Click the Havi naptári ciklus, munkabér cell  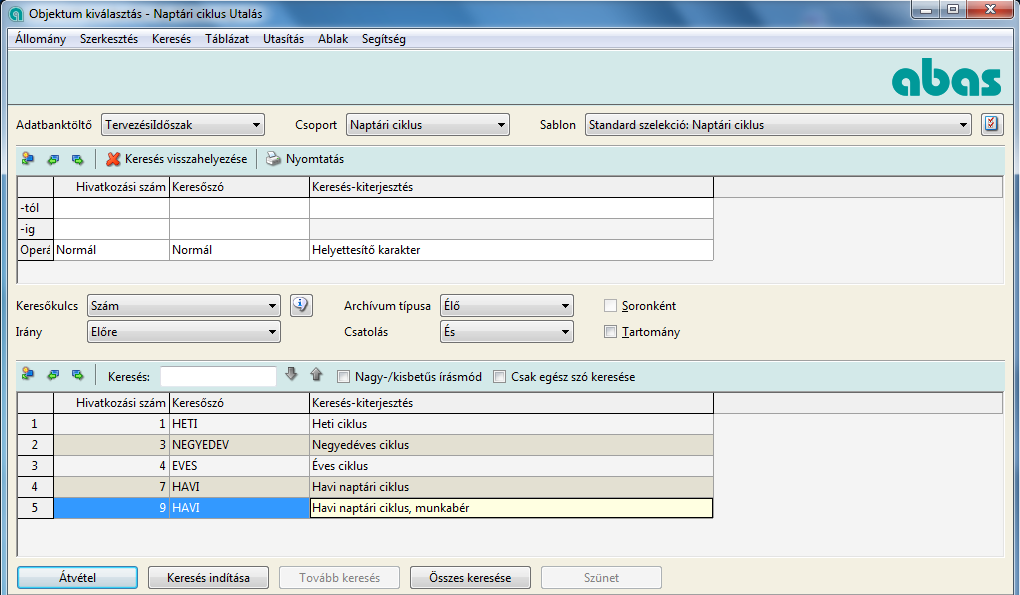tap(511, 508)
